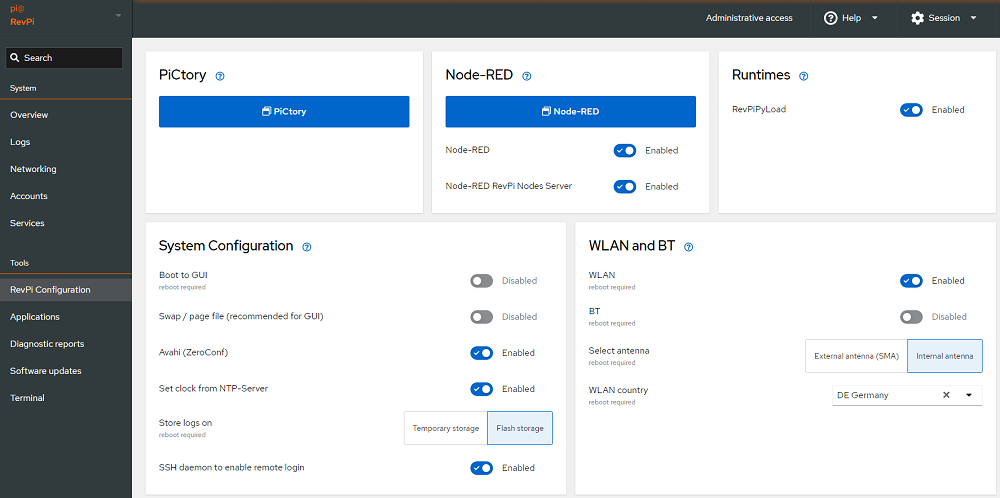This screenshot has width=1000, height=498.
Task: Open the Runtimes help icon
Action: 804,76
